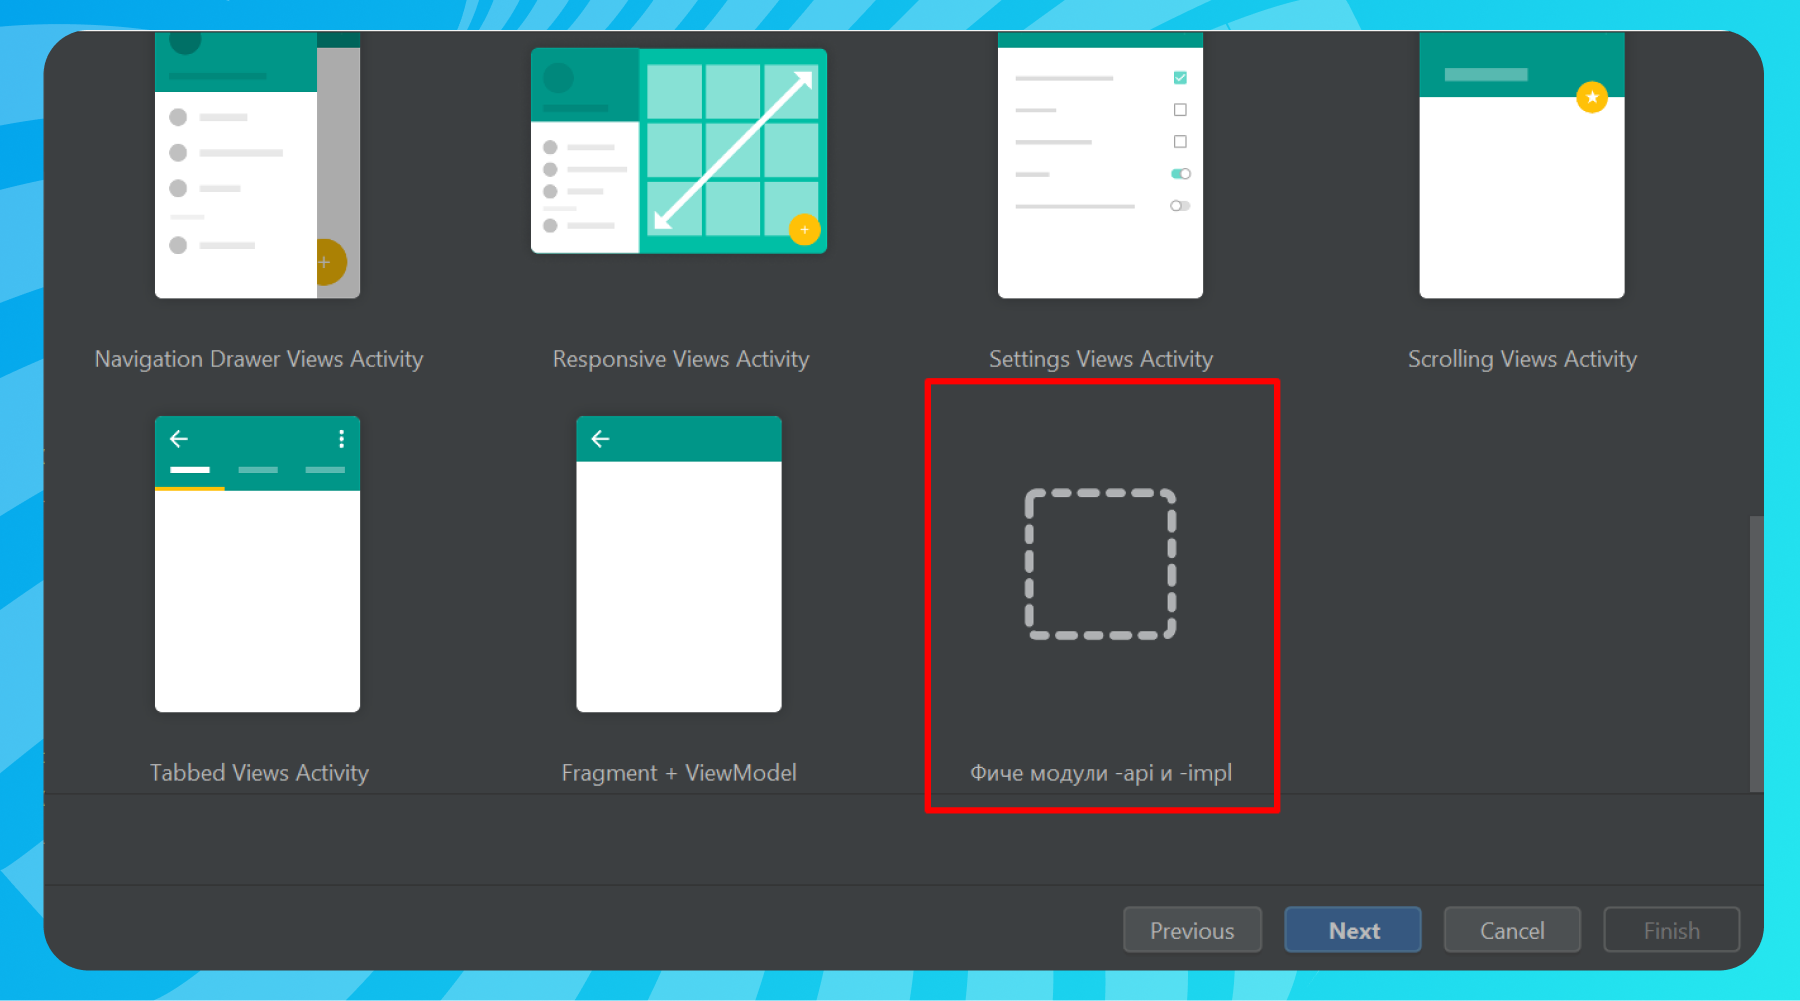The width and height of the screenshot is (1800, 1001).
Task: Select the Fragment + ViewModel template thumbnail
Action: (x=679, y=564)
